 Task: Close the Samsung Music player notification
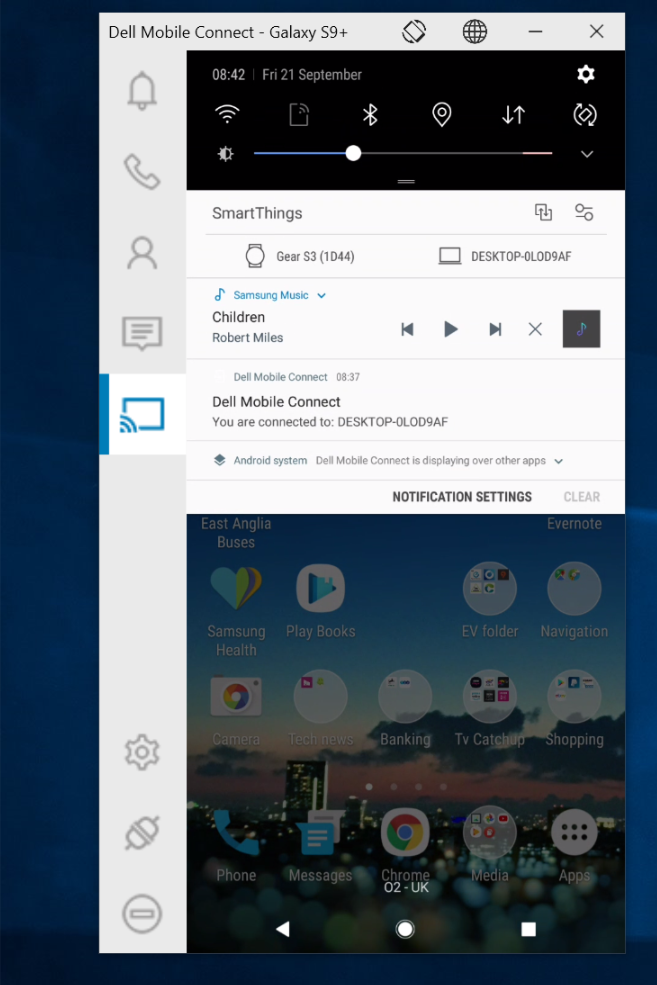[535, 329]
